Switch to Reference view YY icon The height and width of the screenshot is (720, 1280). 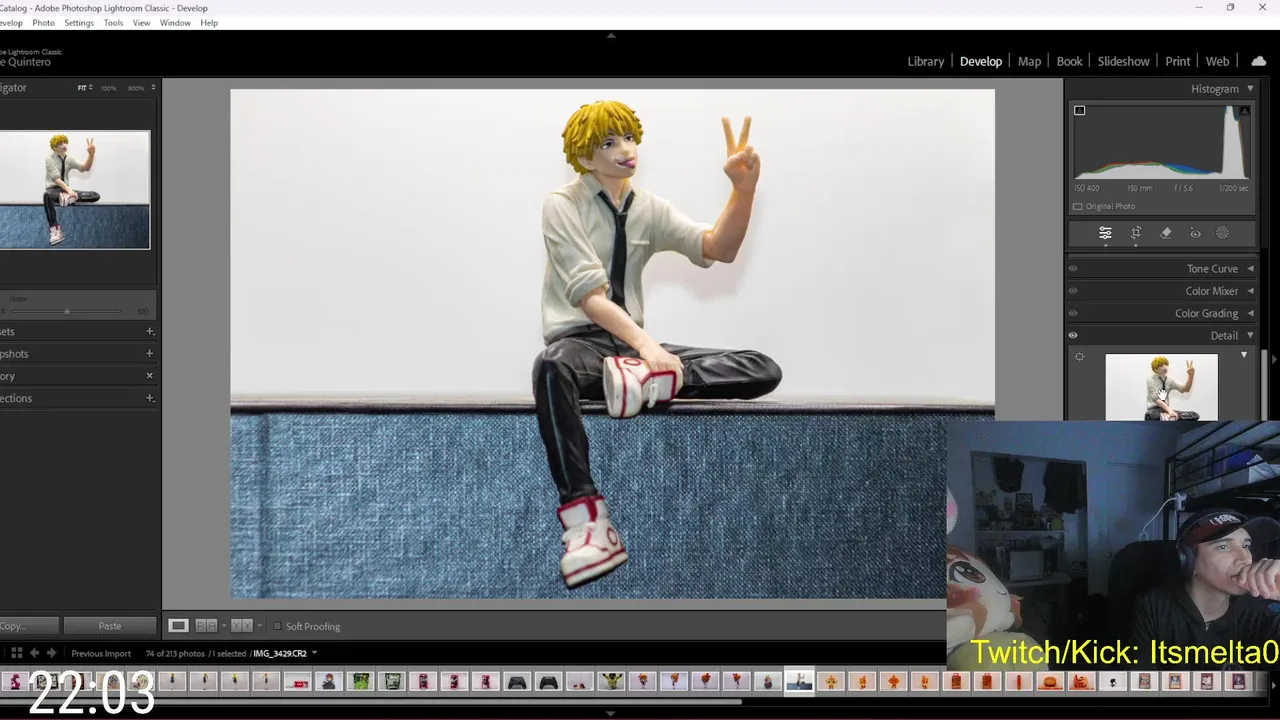pyautogui.click(x=241, y=626)
